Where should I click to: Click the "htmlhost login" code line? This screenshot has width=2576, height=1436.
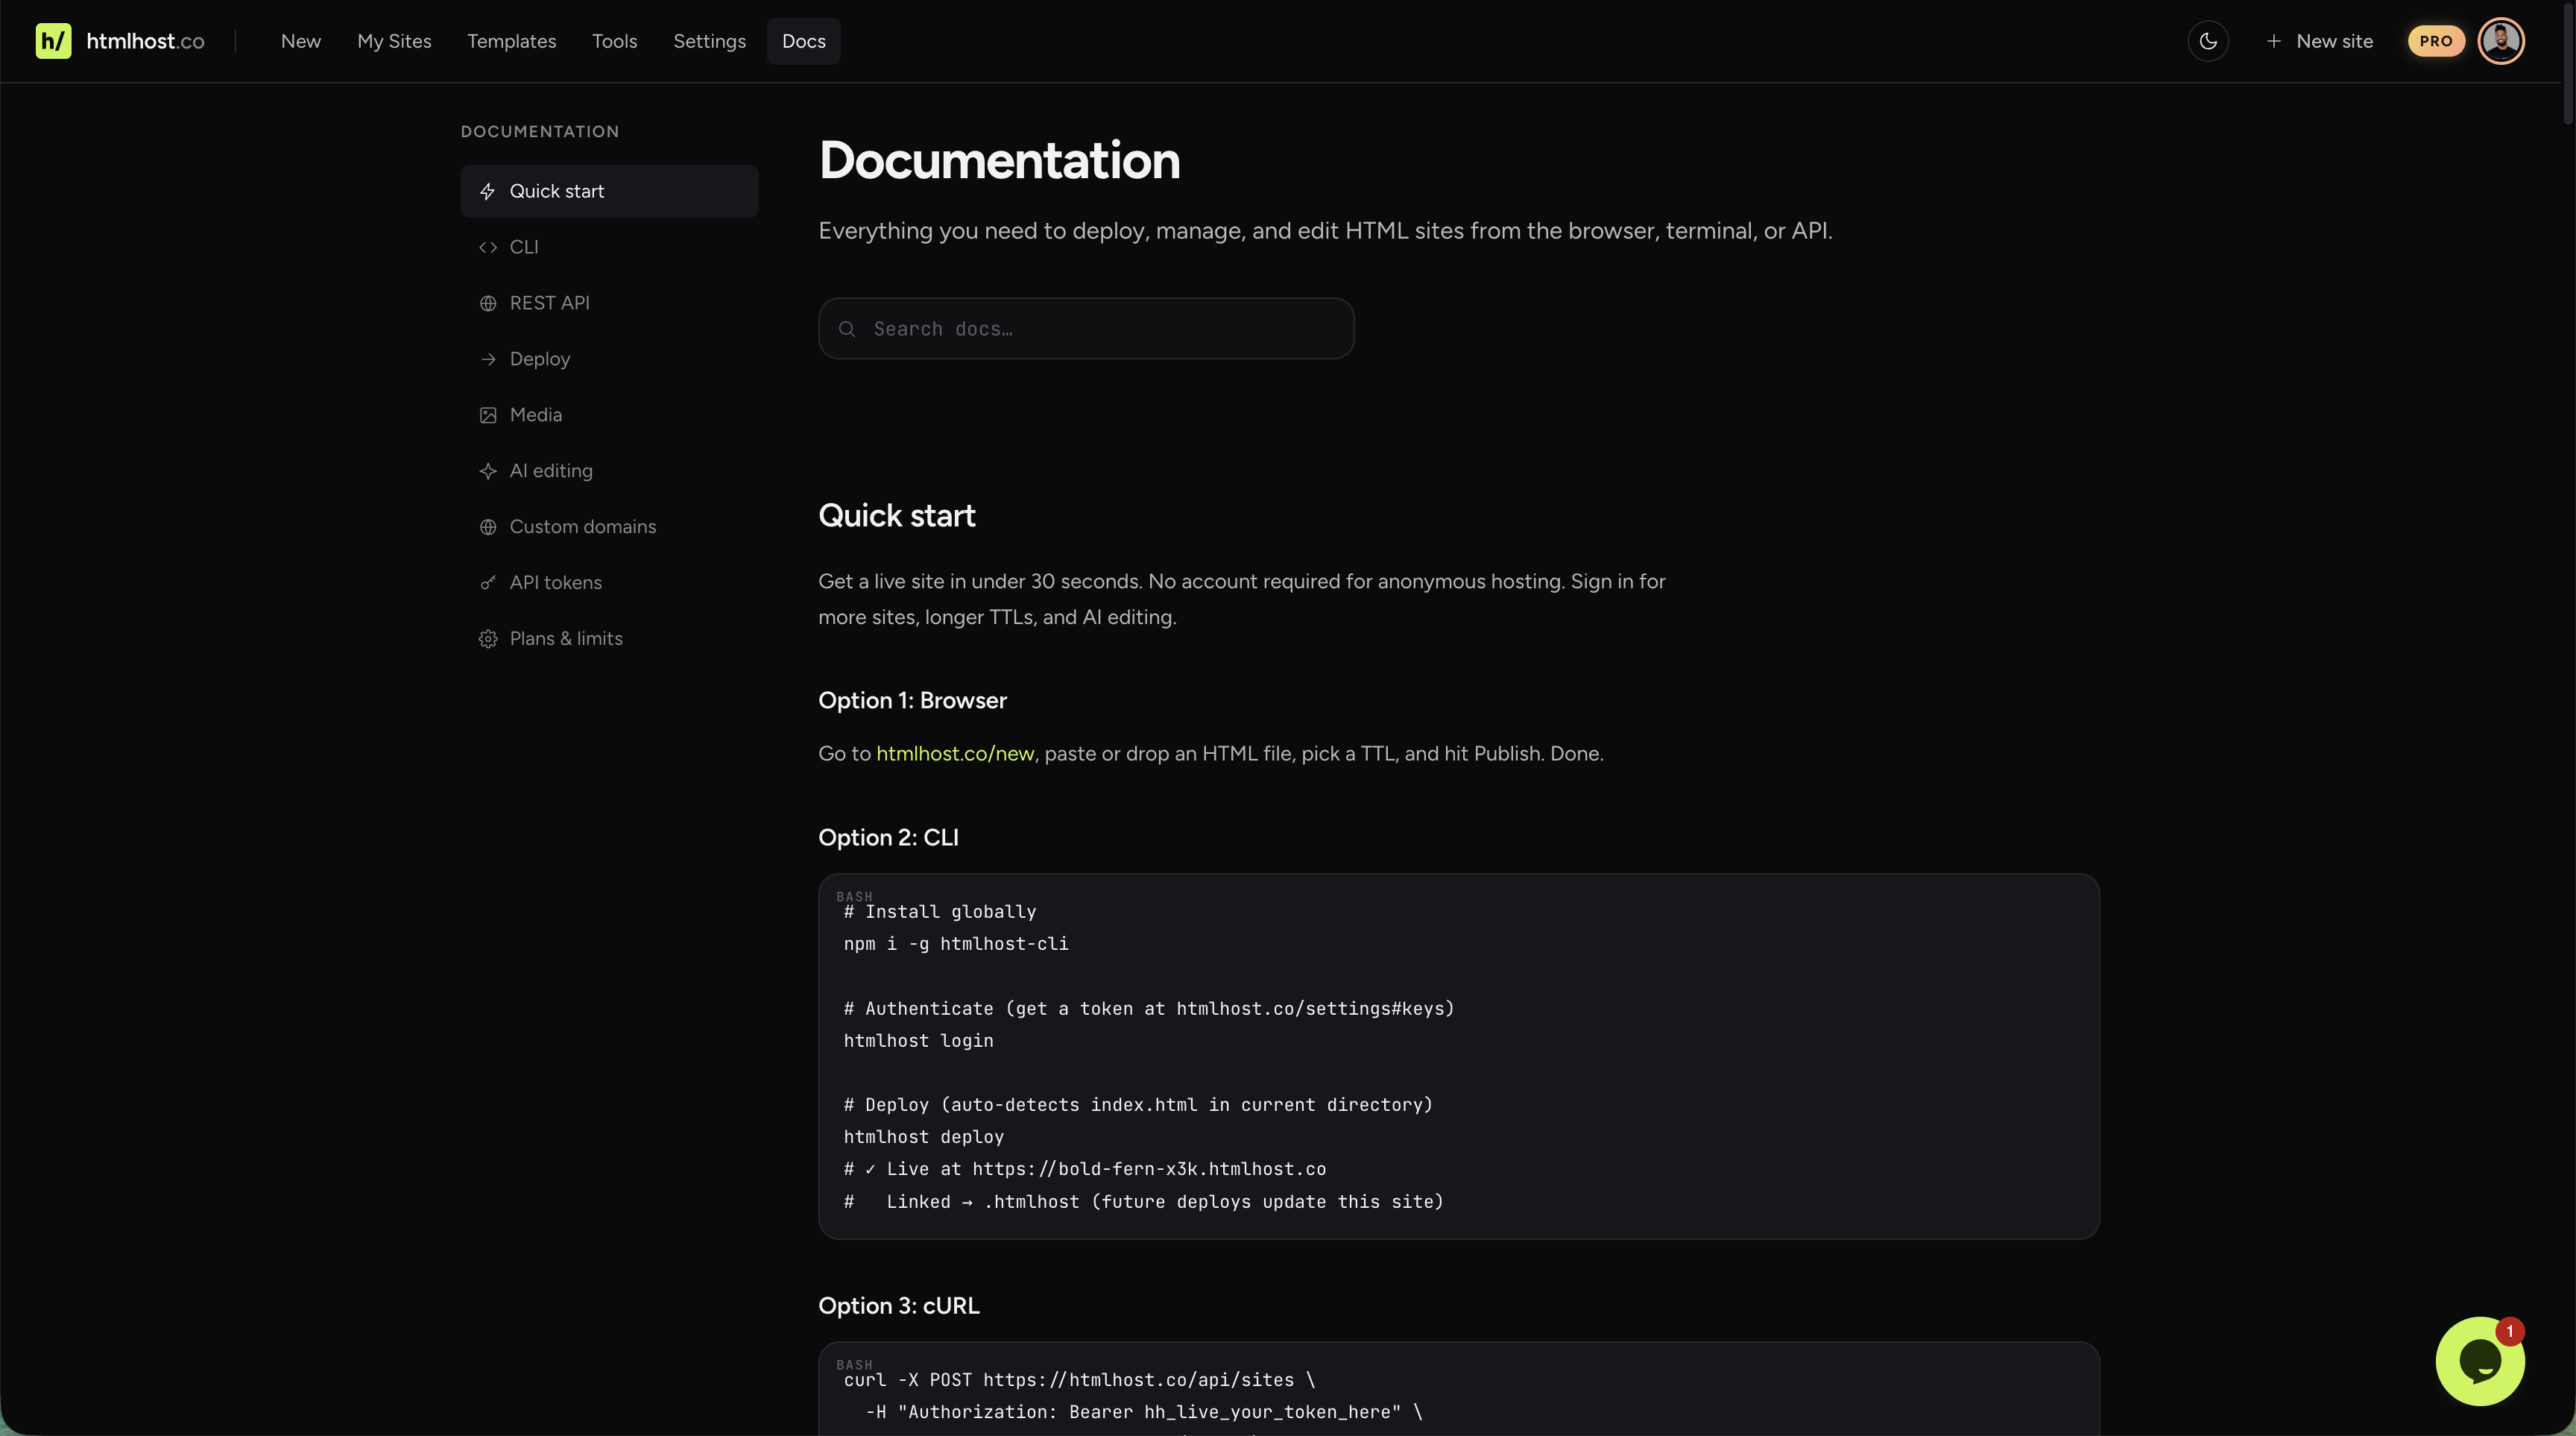919,1041
